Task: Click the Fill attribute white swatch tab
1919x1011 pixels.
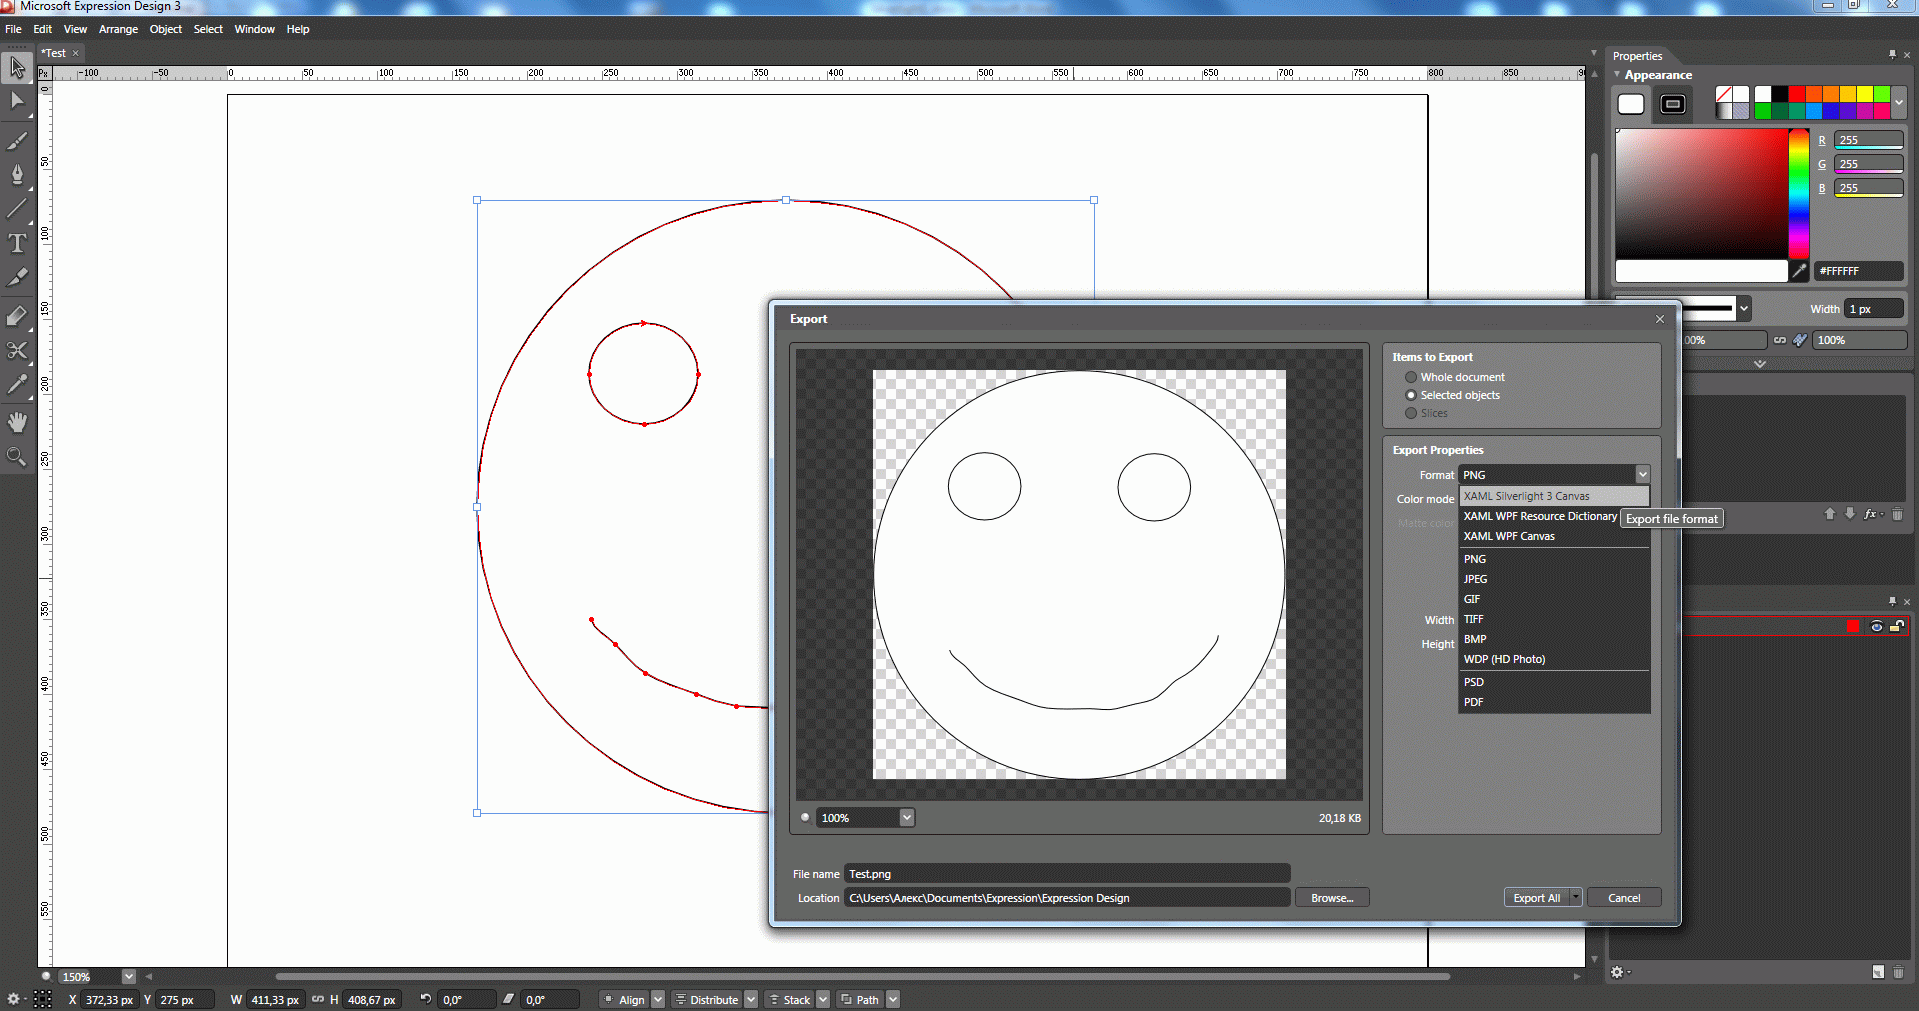Action: [x=1631, y=104]
